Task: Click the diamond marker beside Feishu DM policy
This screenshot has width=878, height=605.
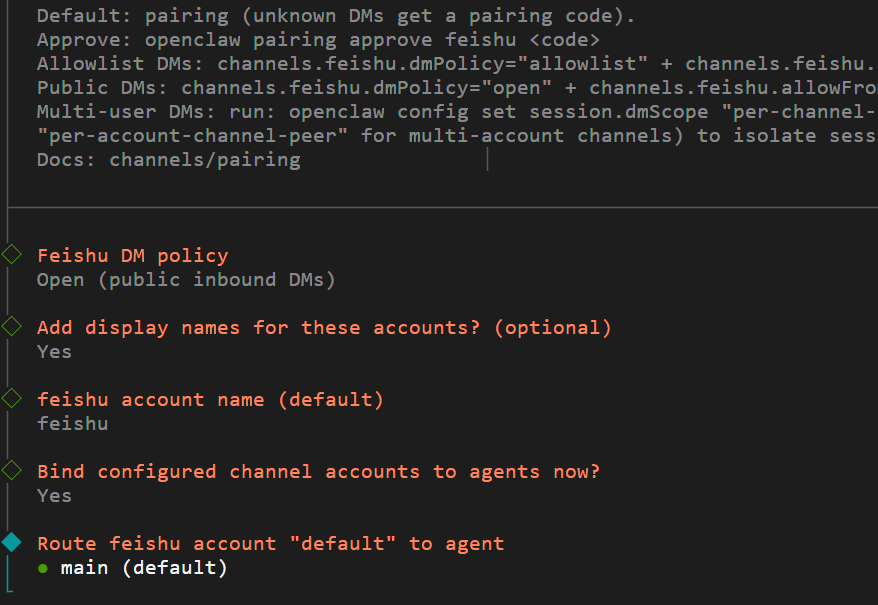Action: point(11,255)
